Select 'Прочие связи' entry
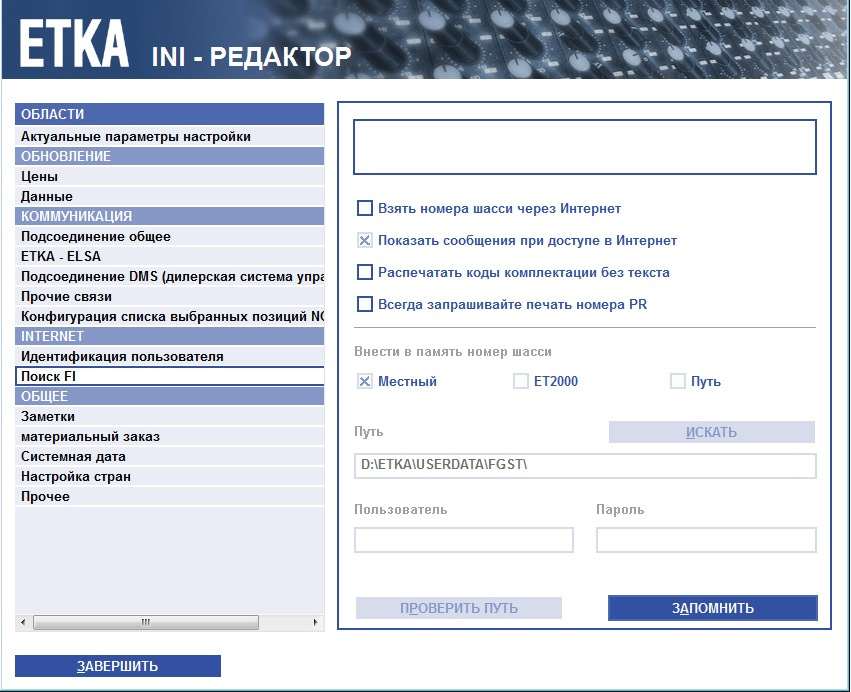 169,296
